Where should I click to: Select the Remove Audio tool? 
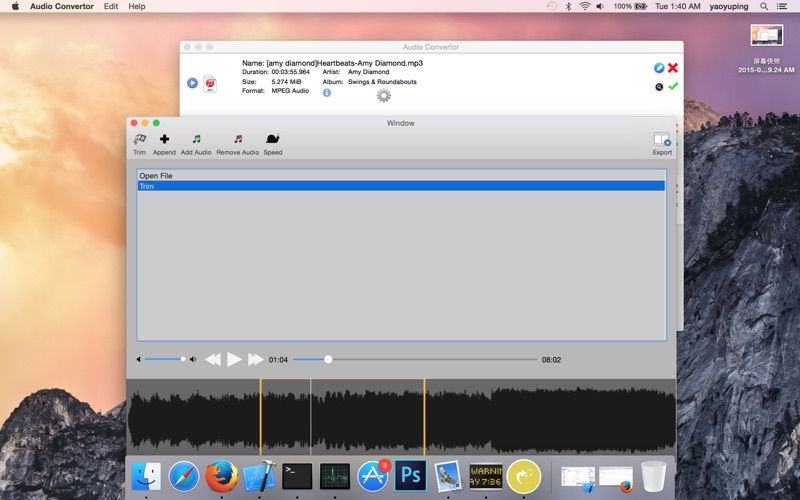coord(237,144)
